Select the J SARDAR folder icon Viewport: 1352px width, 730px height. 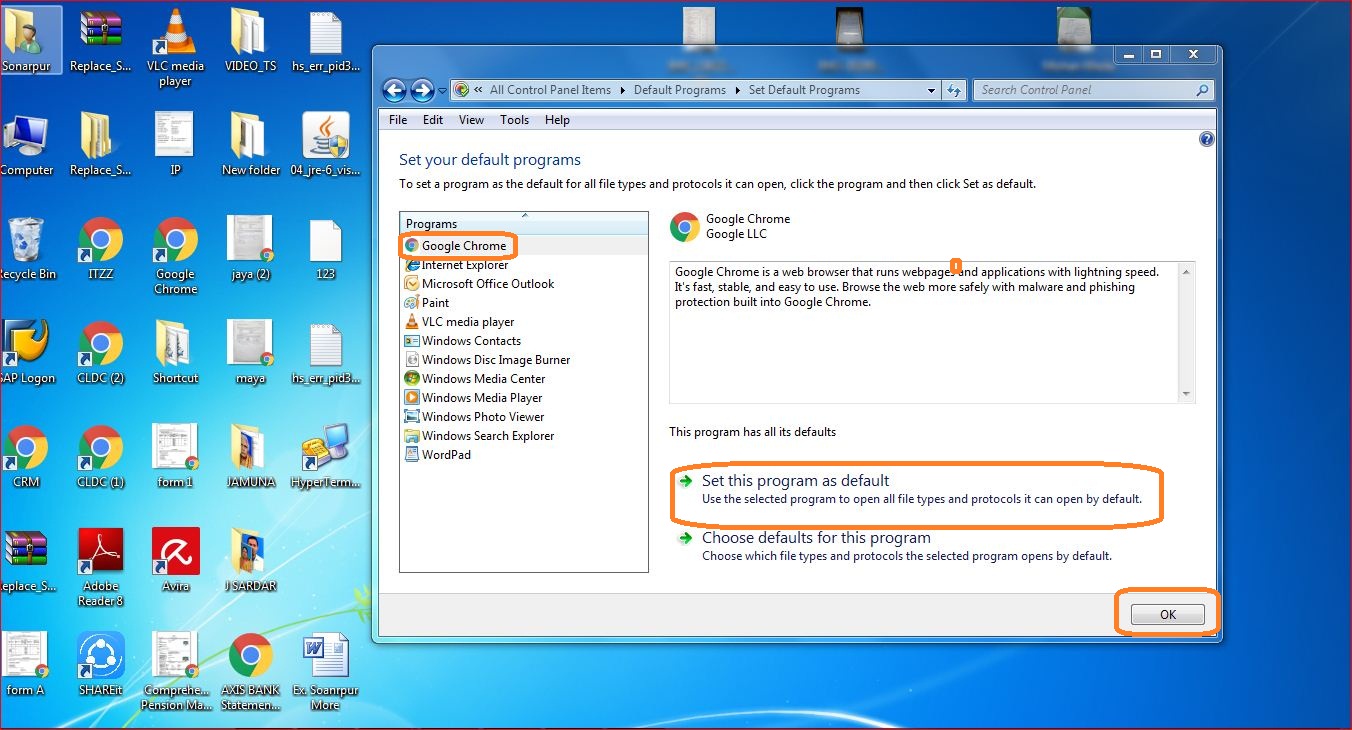[x=250, y=560]
